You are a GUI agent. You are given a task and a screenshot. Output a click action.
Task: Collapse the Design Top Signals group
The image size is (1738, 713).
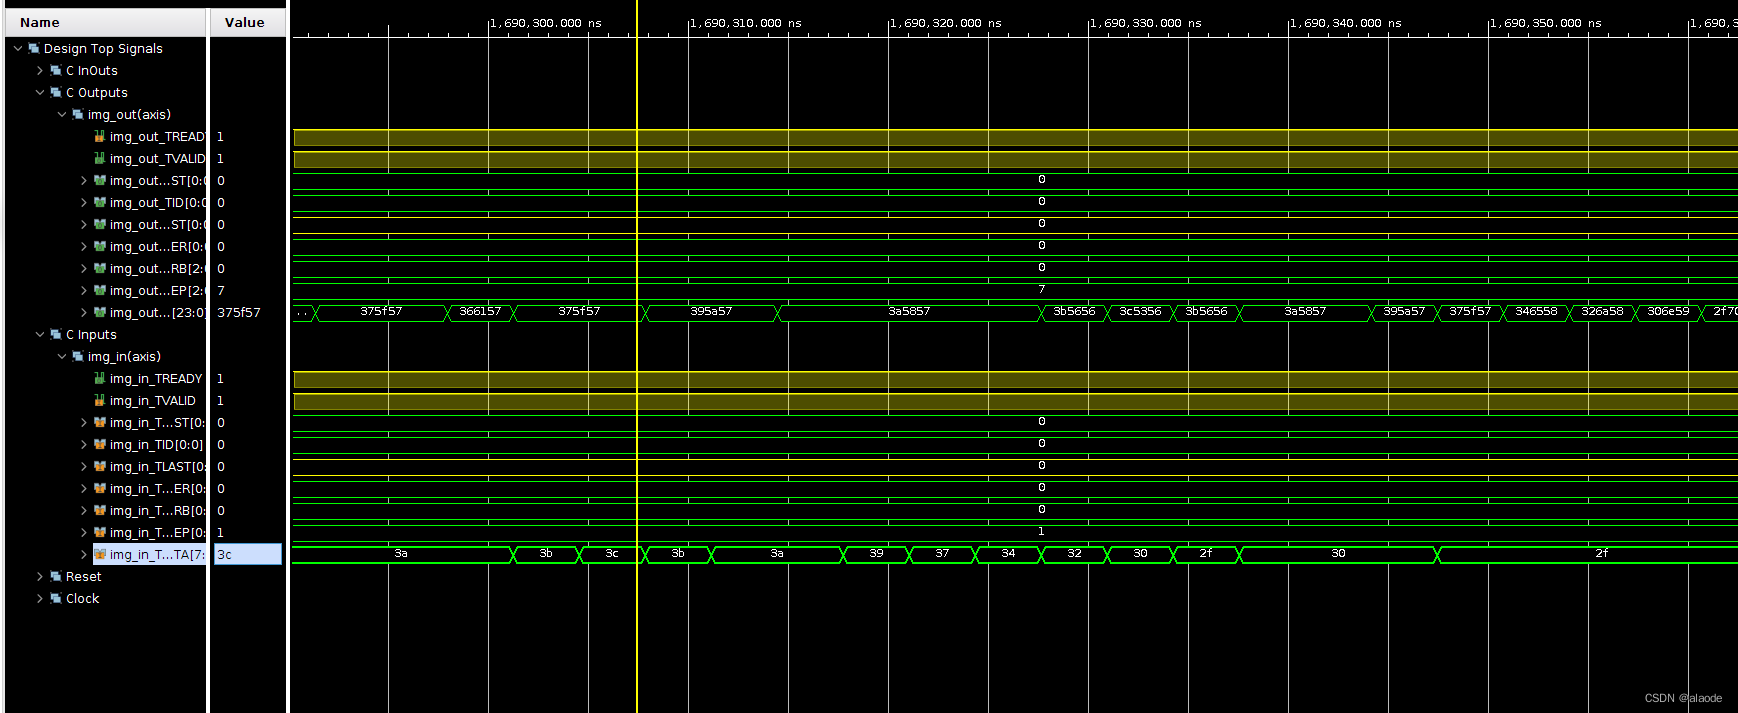tap(18, 48)
